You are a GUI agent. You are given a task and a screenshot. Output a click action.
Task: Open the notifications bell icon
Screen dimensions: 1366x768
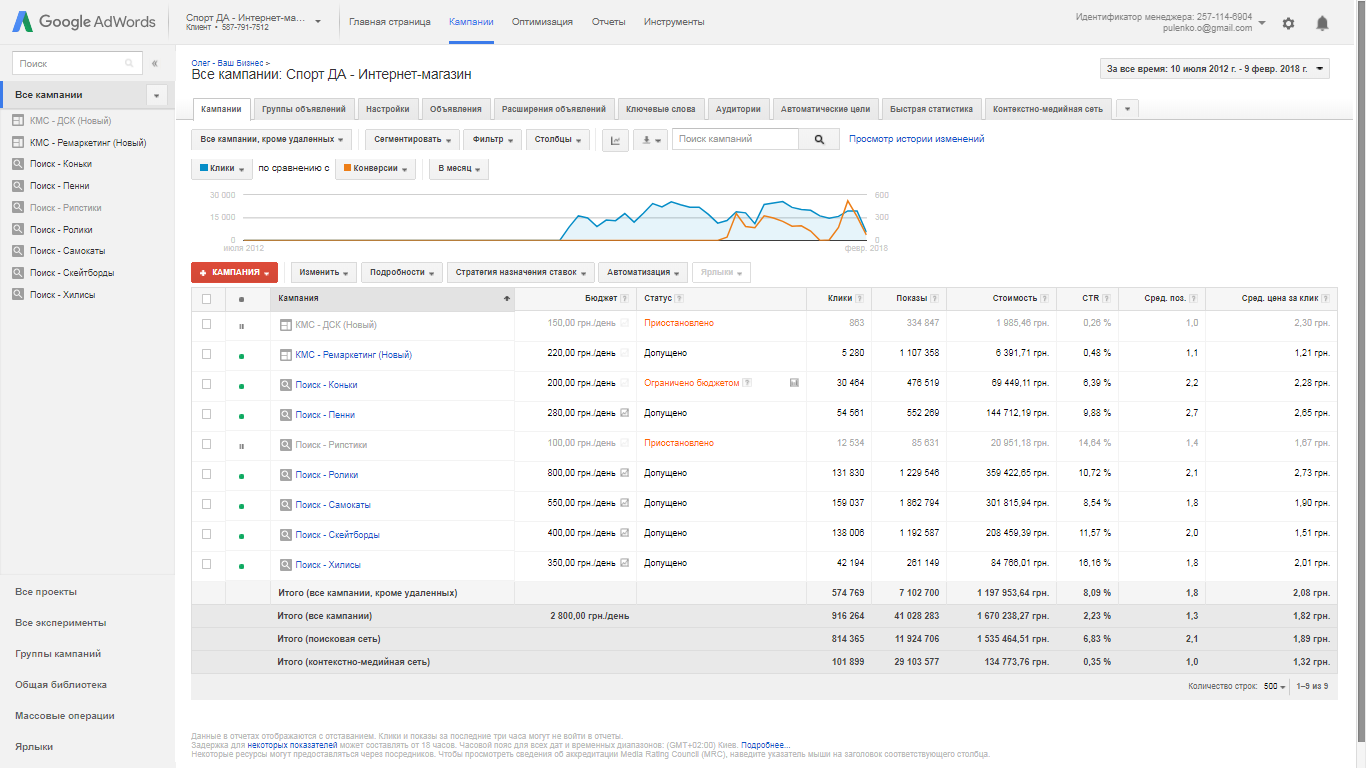[1322, 23]
